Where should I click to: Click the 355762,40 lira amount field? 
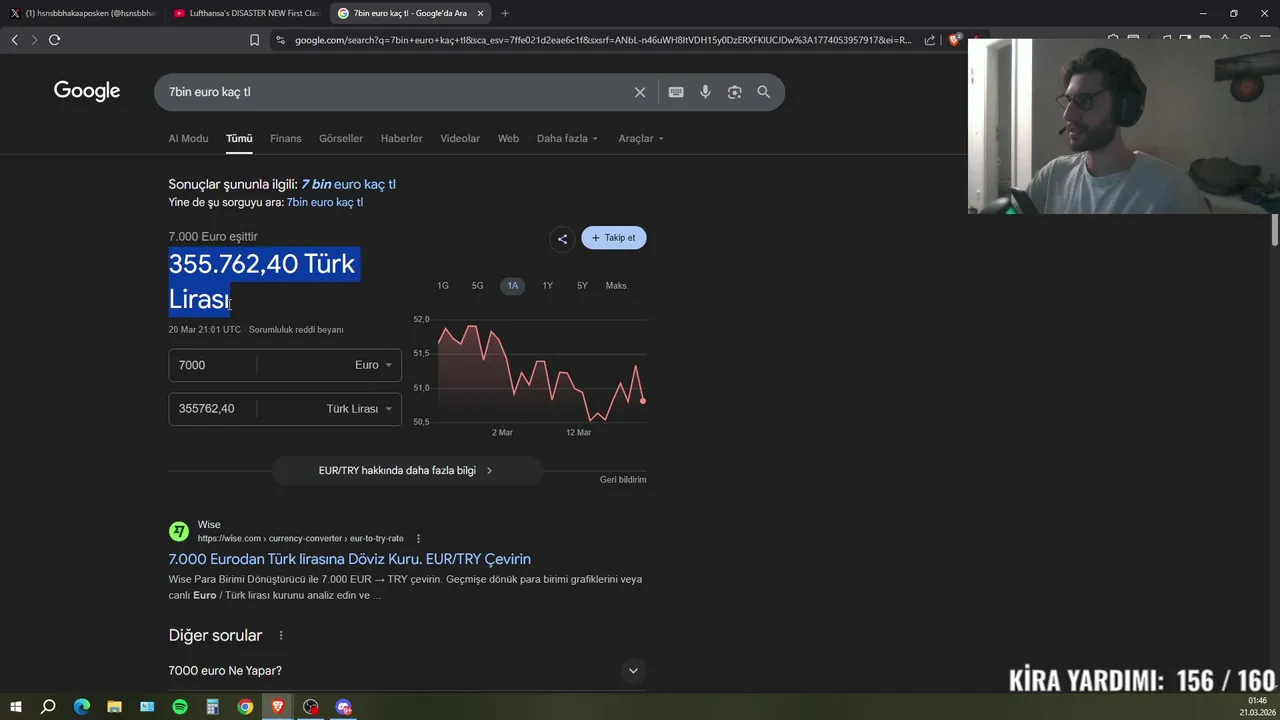(x=212, y=409)
